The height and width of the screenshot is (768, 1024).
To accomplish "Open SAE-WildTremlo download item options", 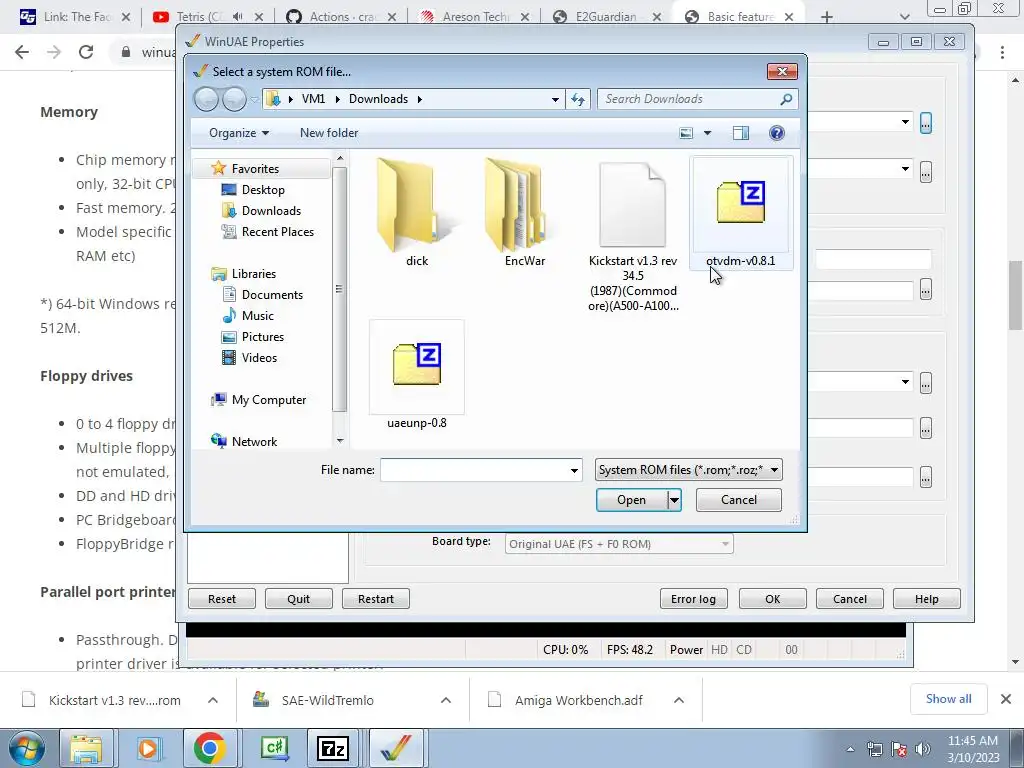I will (x=445, y=700).
